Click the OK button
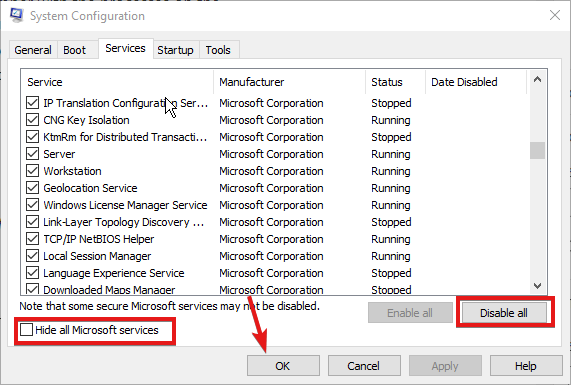Viewport: 571px width, 385px height. tap(283, 366)
